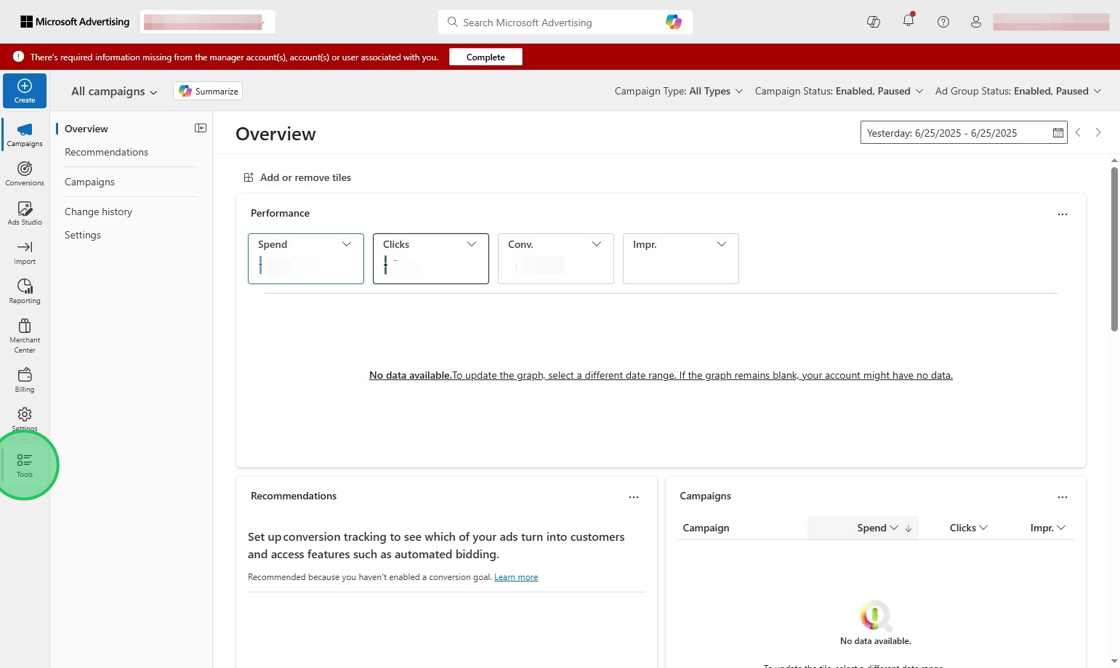Open the calendar date picker icon
This screenshot has height=668, width=1120.
click(x=1058, y=133)
